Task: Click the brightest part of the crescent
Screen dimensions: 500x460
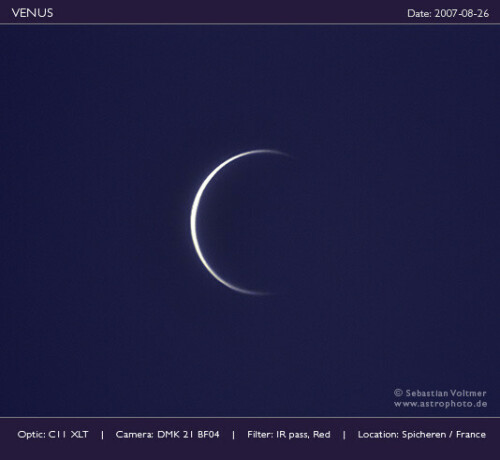Action: [x=194, y=222]
